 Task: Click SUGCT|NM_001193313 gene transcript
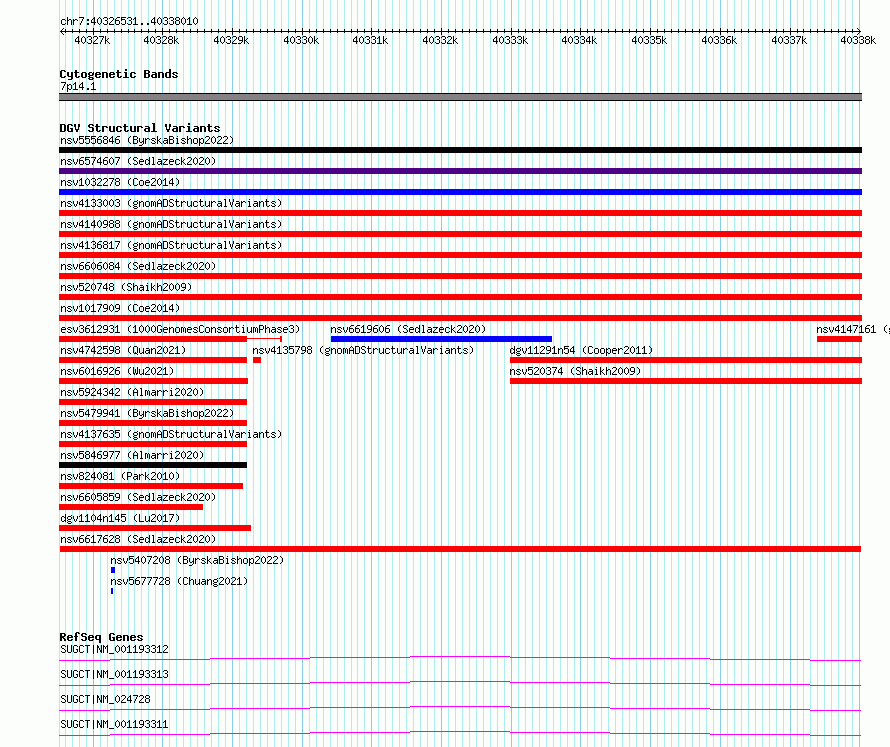click(x=114, y=674)
